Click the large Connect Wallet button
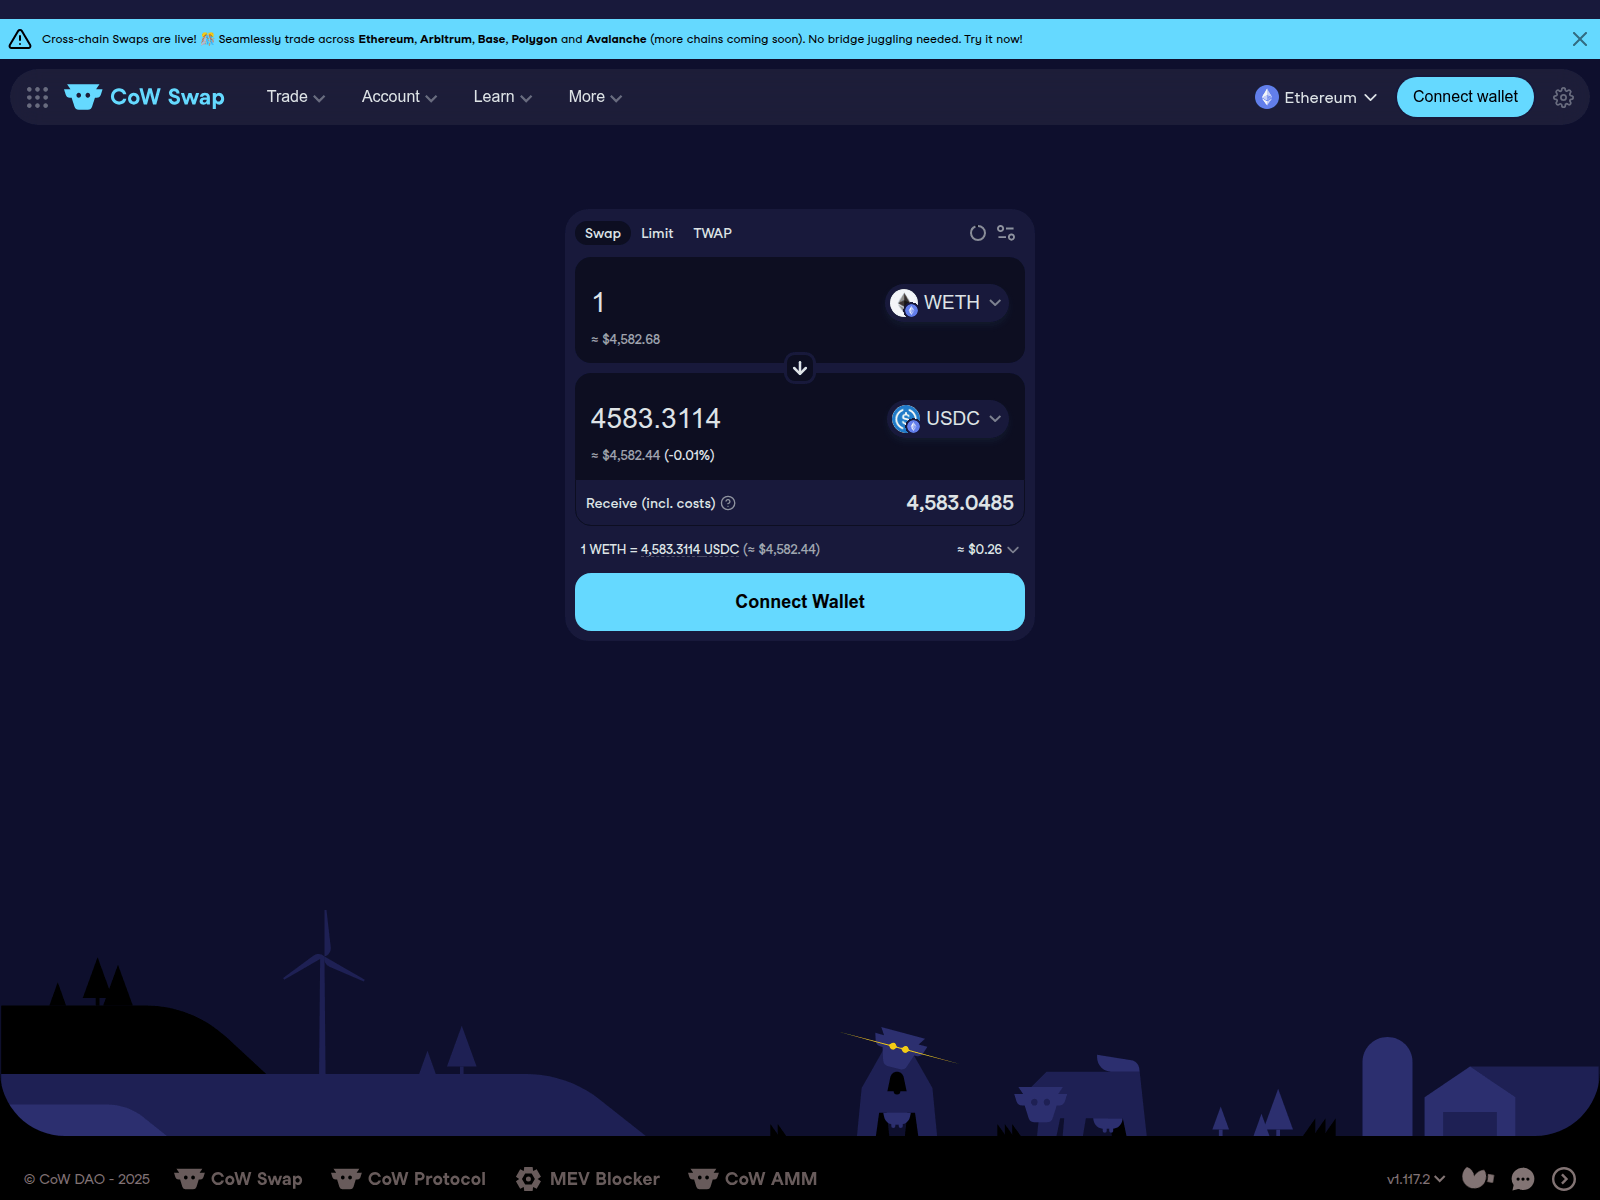Viewport: 1600px width, 1200px height. click(800, 602)
